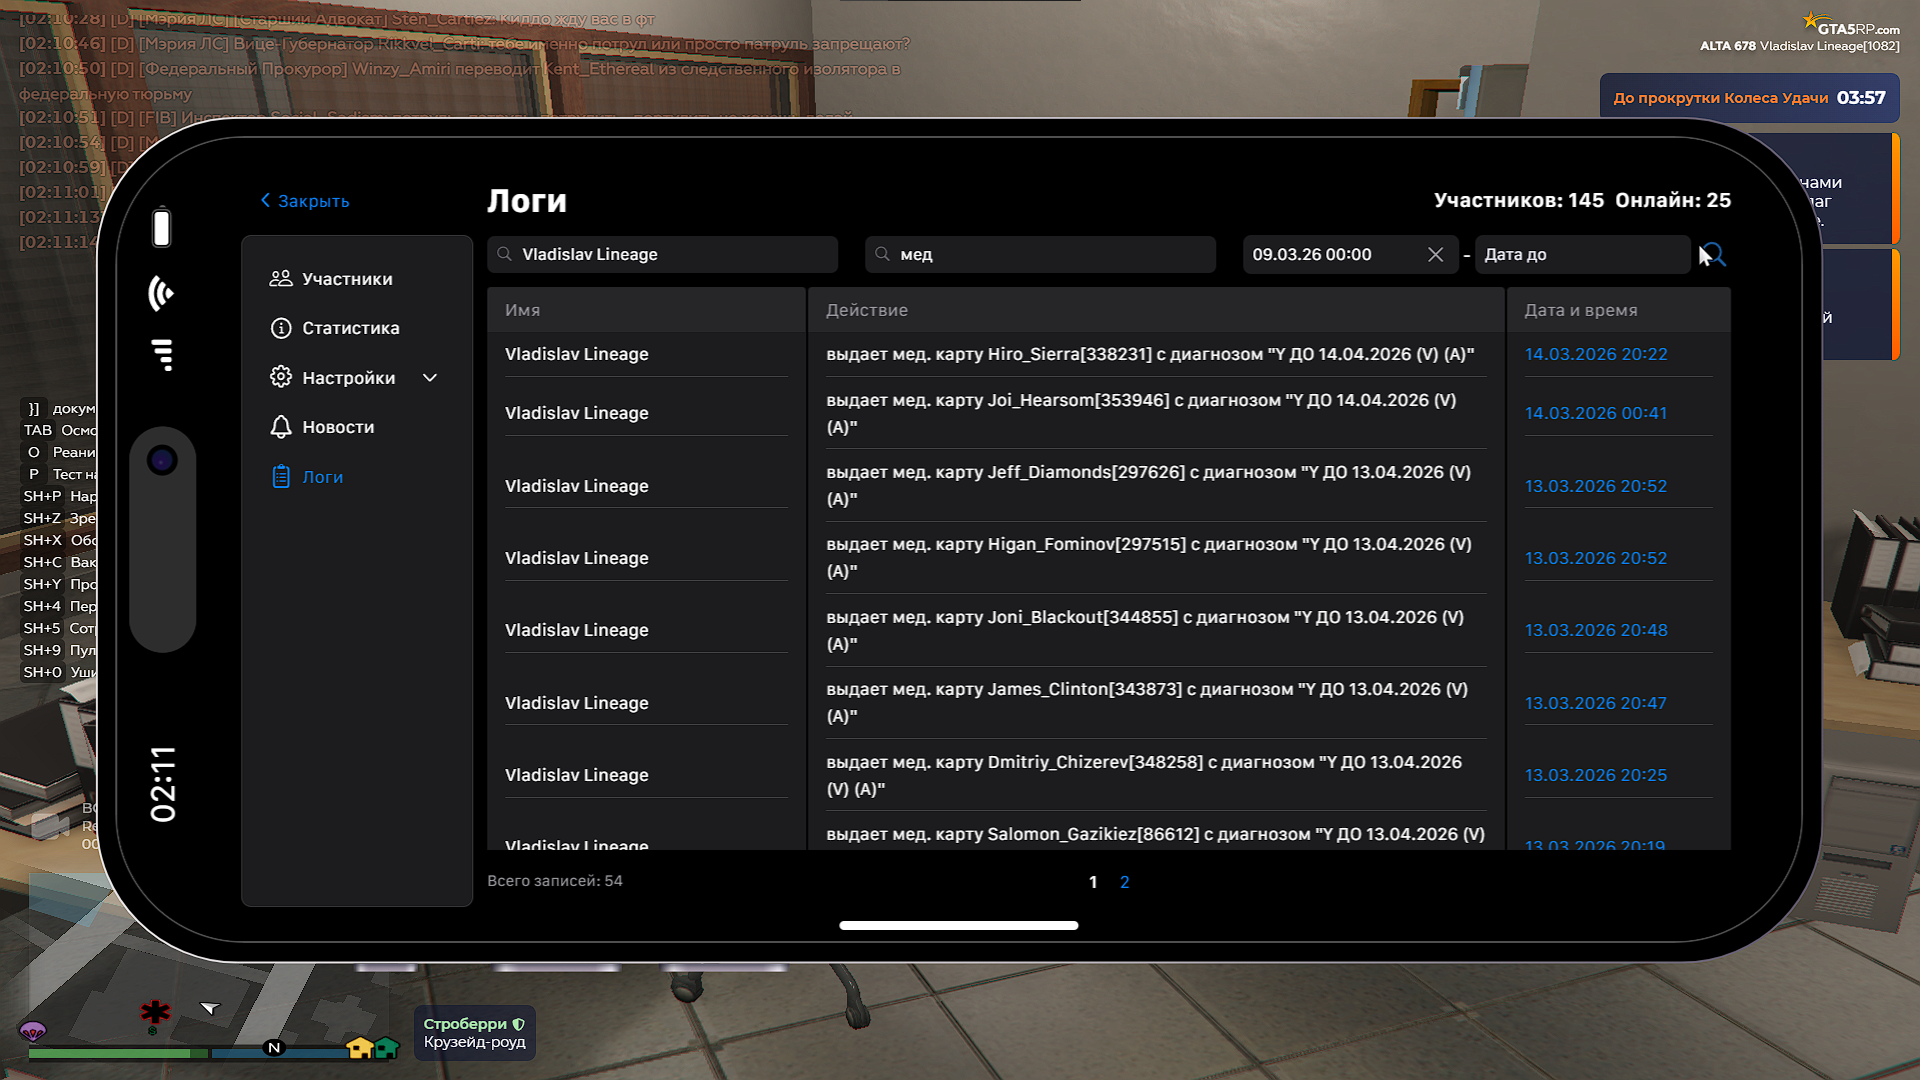Open the Статистика menu item

pyautogui.click(x=350, y=328)
